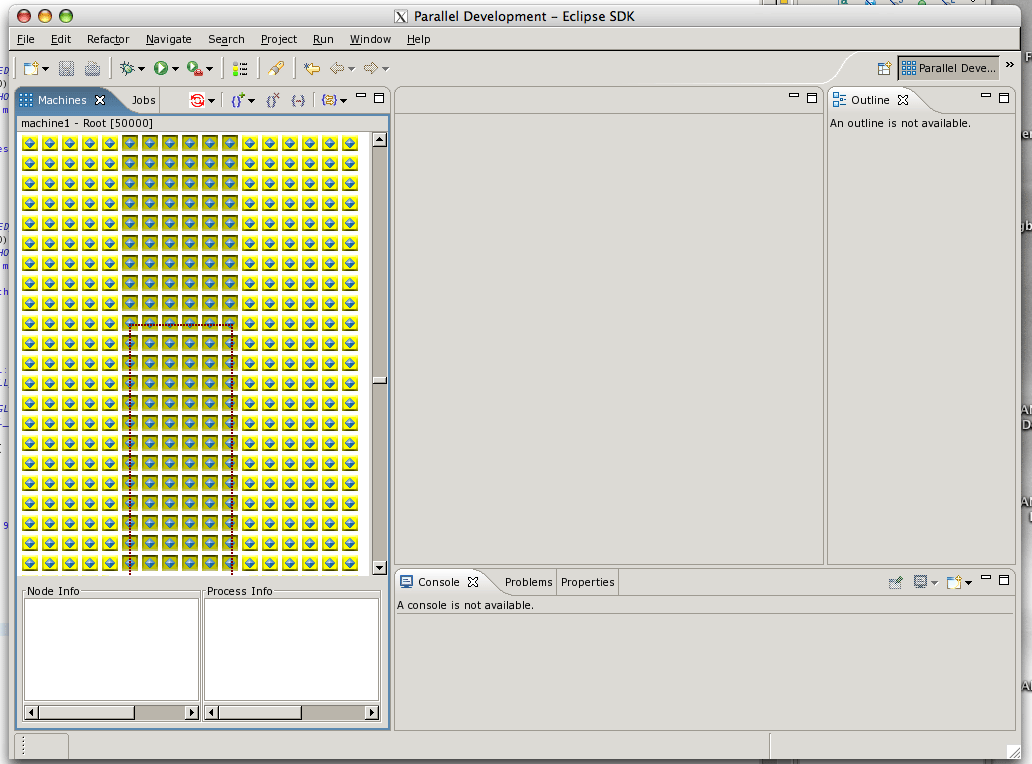Click the flashlight Search icon in toolbar

276,68
